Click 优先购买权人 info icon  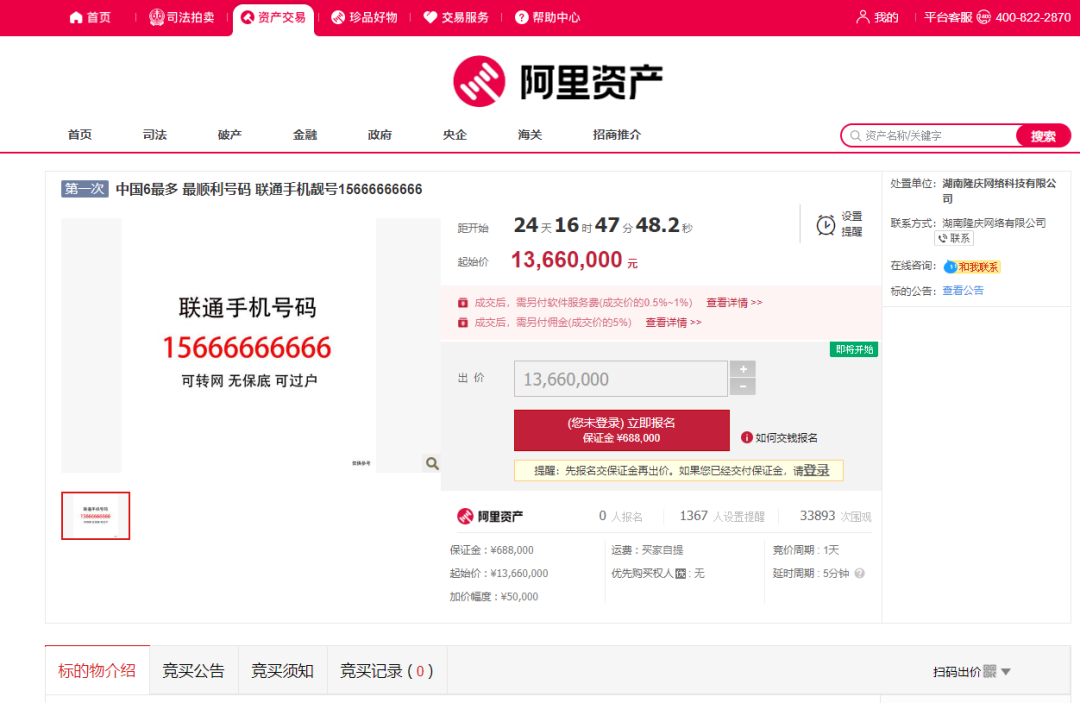(681, 574)
